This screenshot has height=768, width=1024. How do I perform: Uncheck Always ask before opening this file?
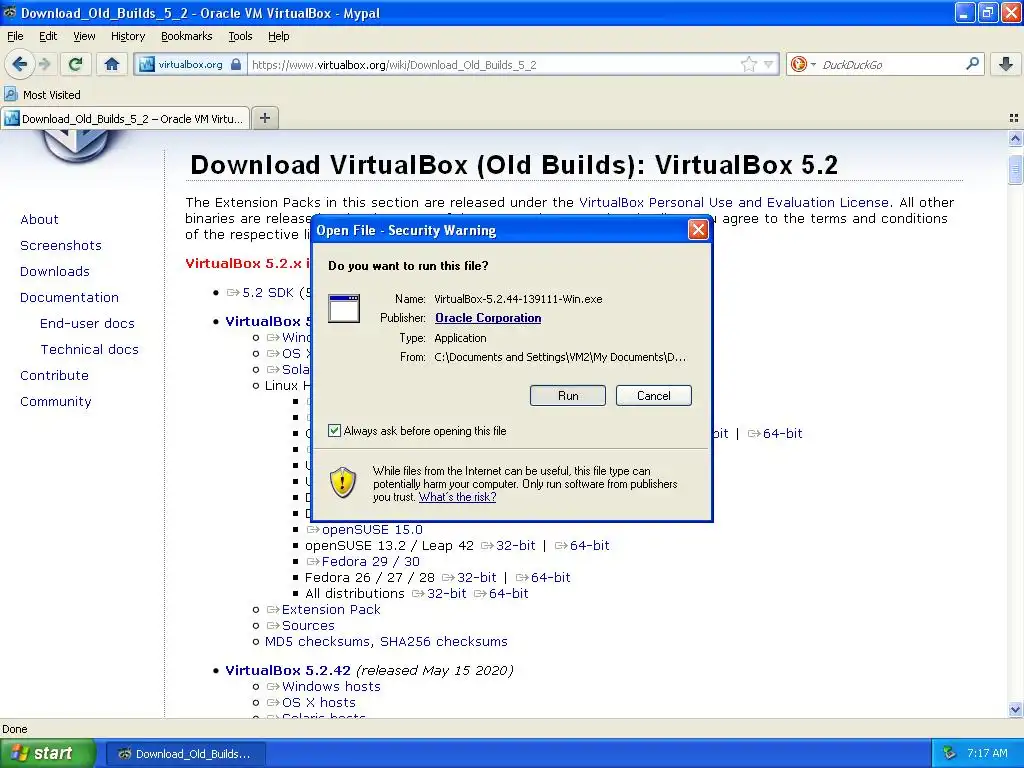[x=334, y=430]
